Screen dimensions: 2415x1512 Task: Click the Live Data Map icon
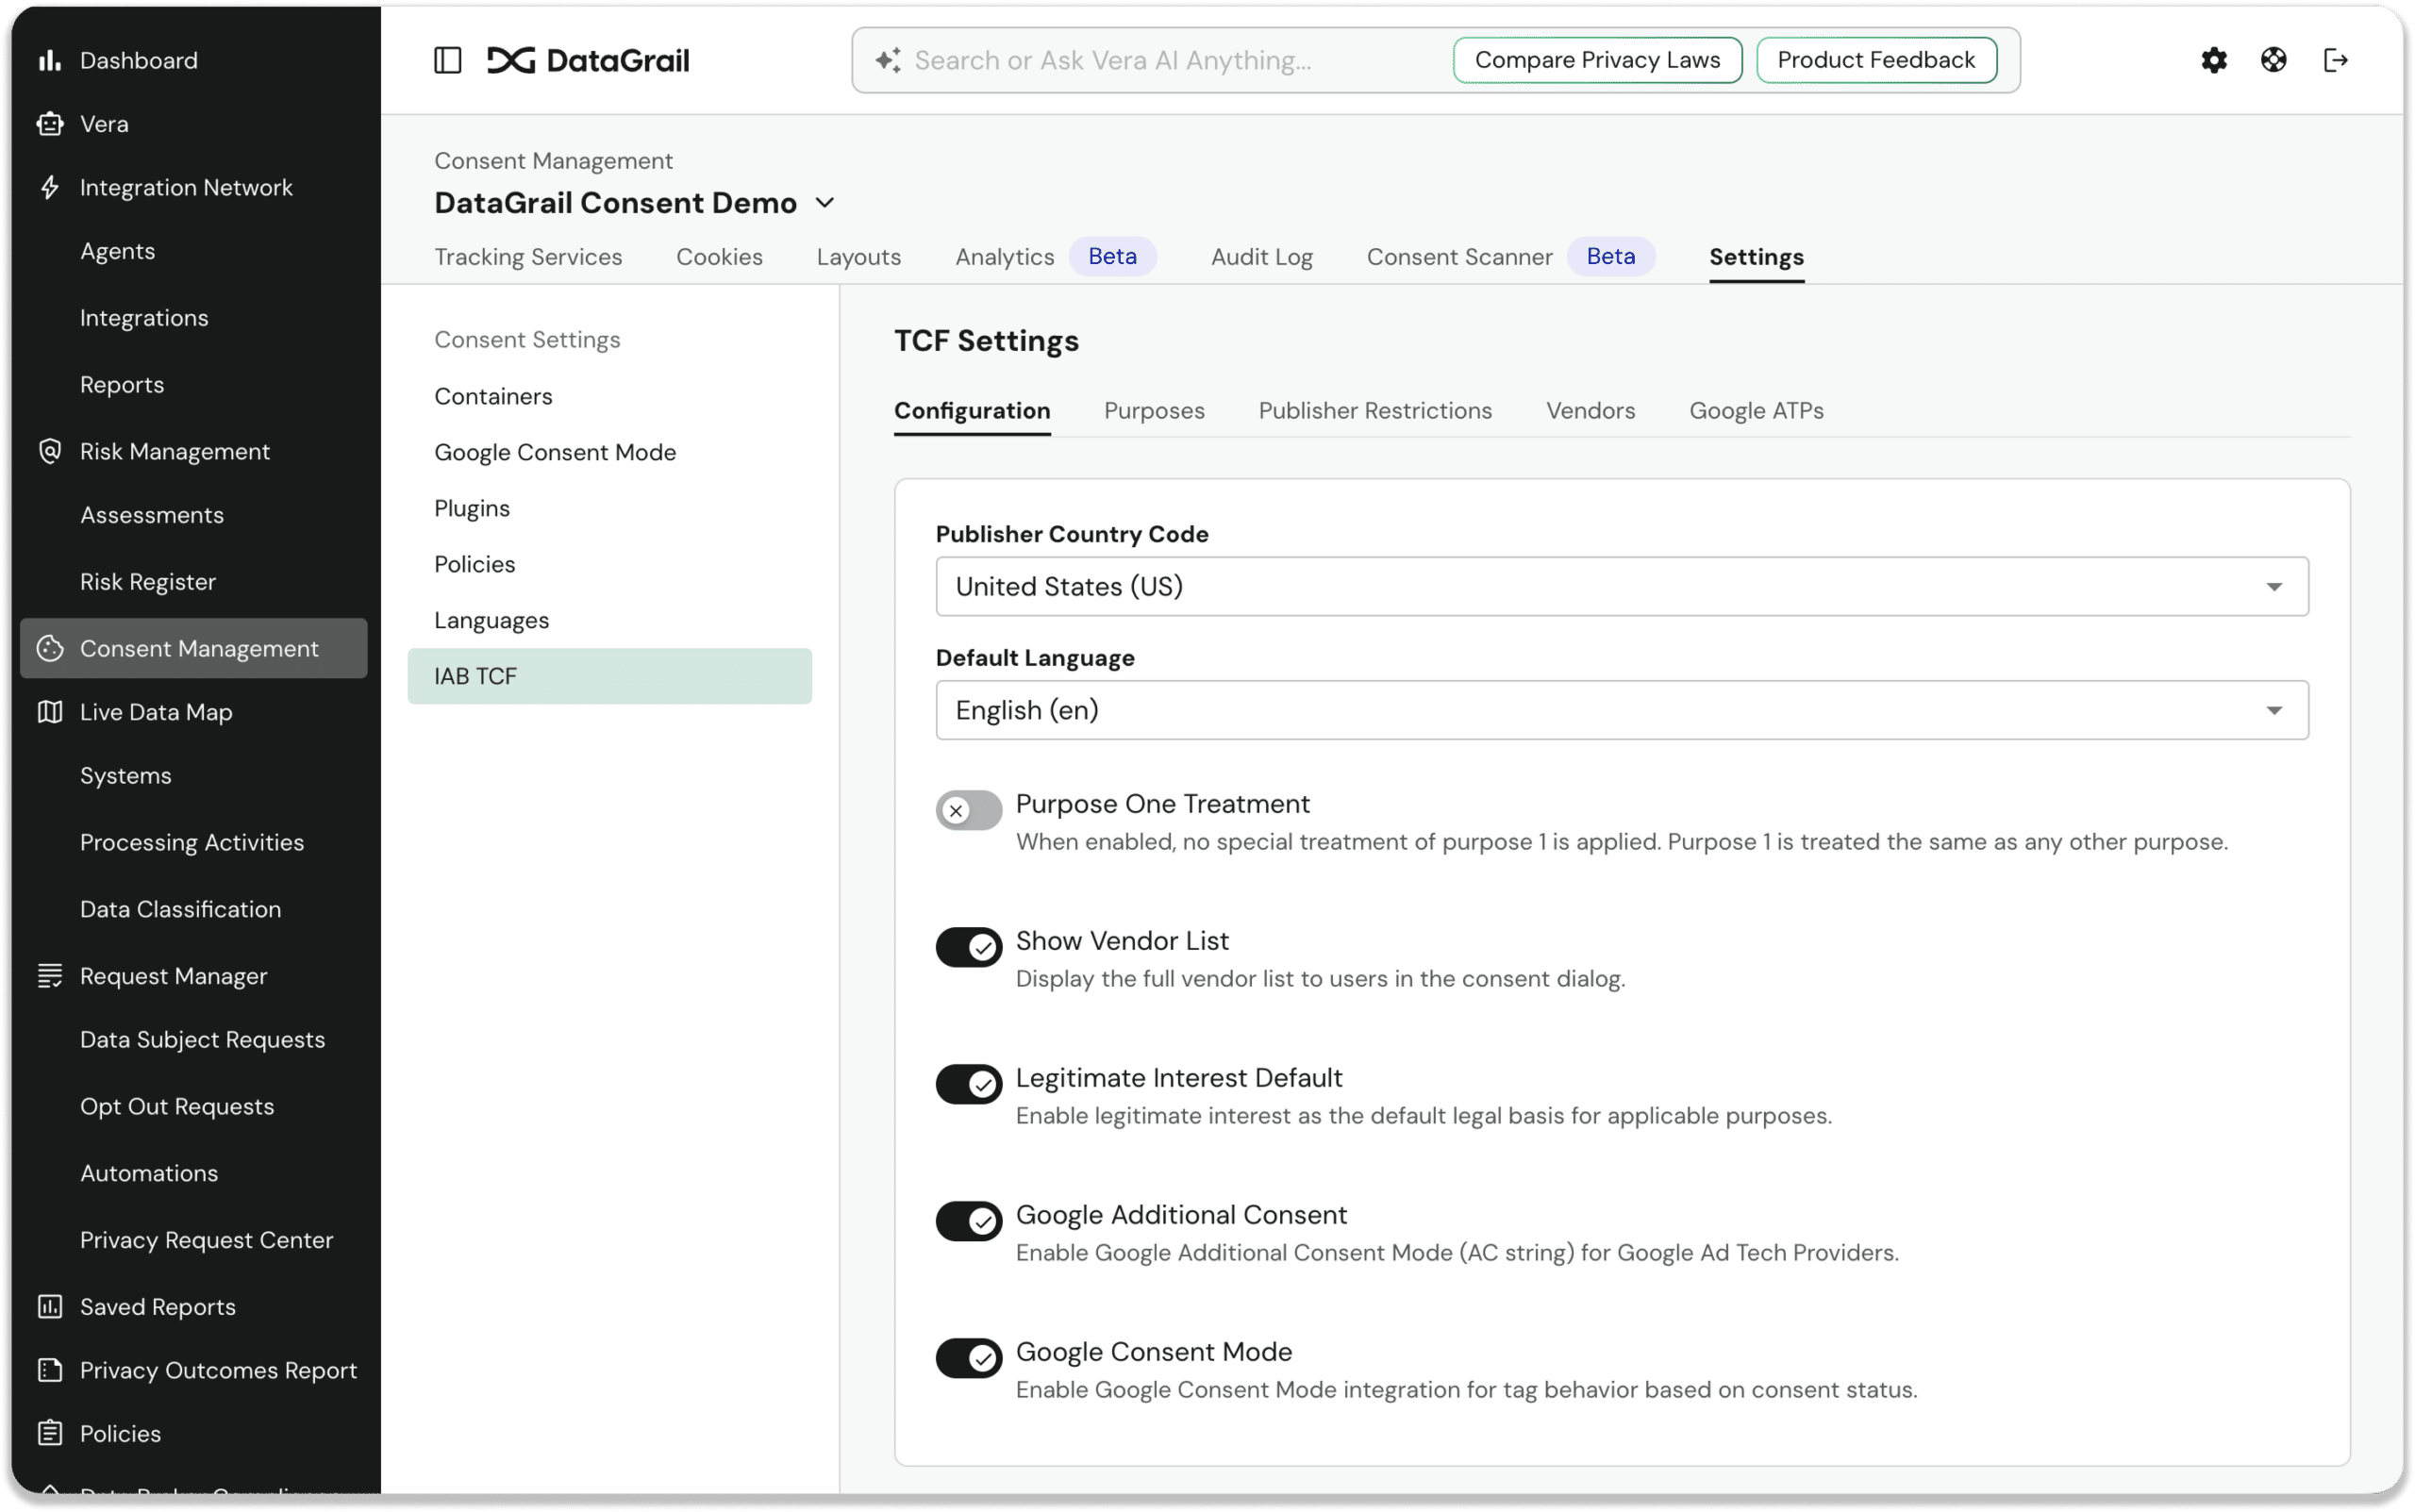point(49,712)
